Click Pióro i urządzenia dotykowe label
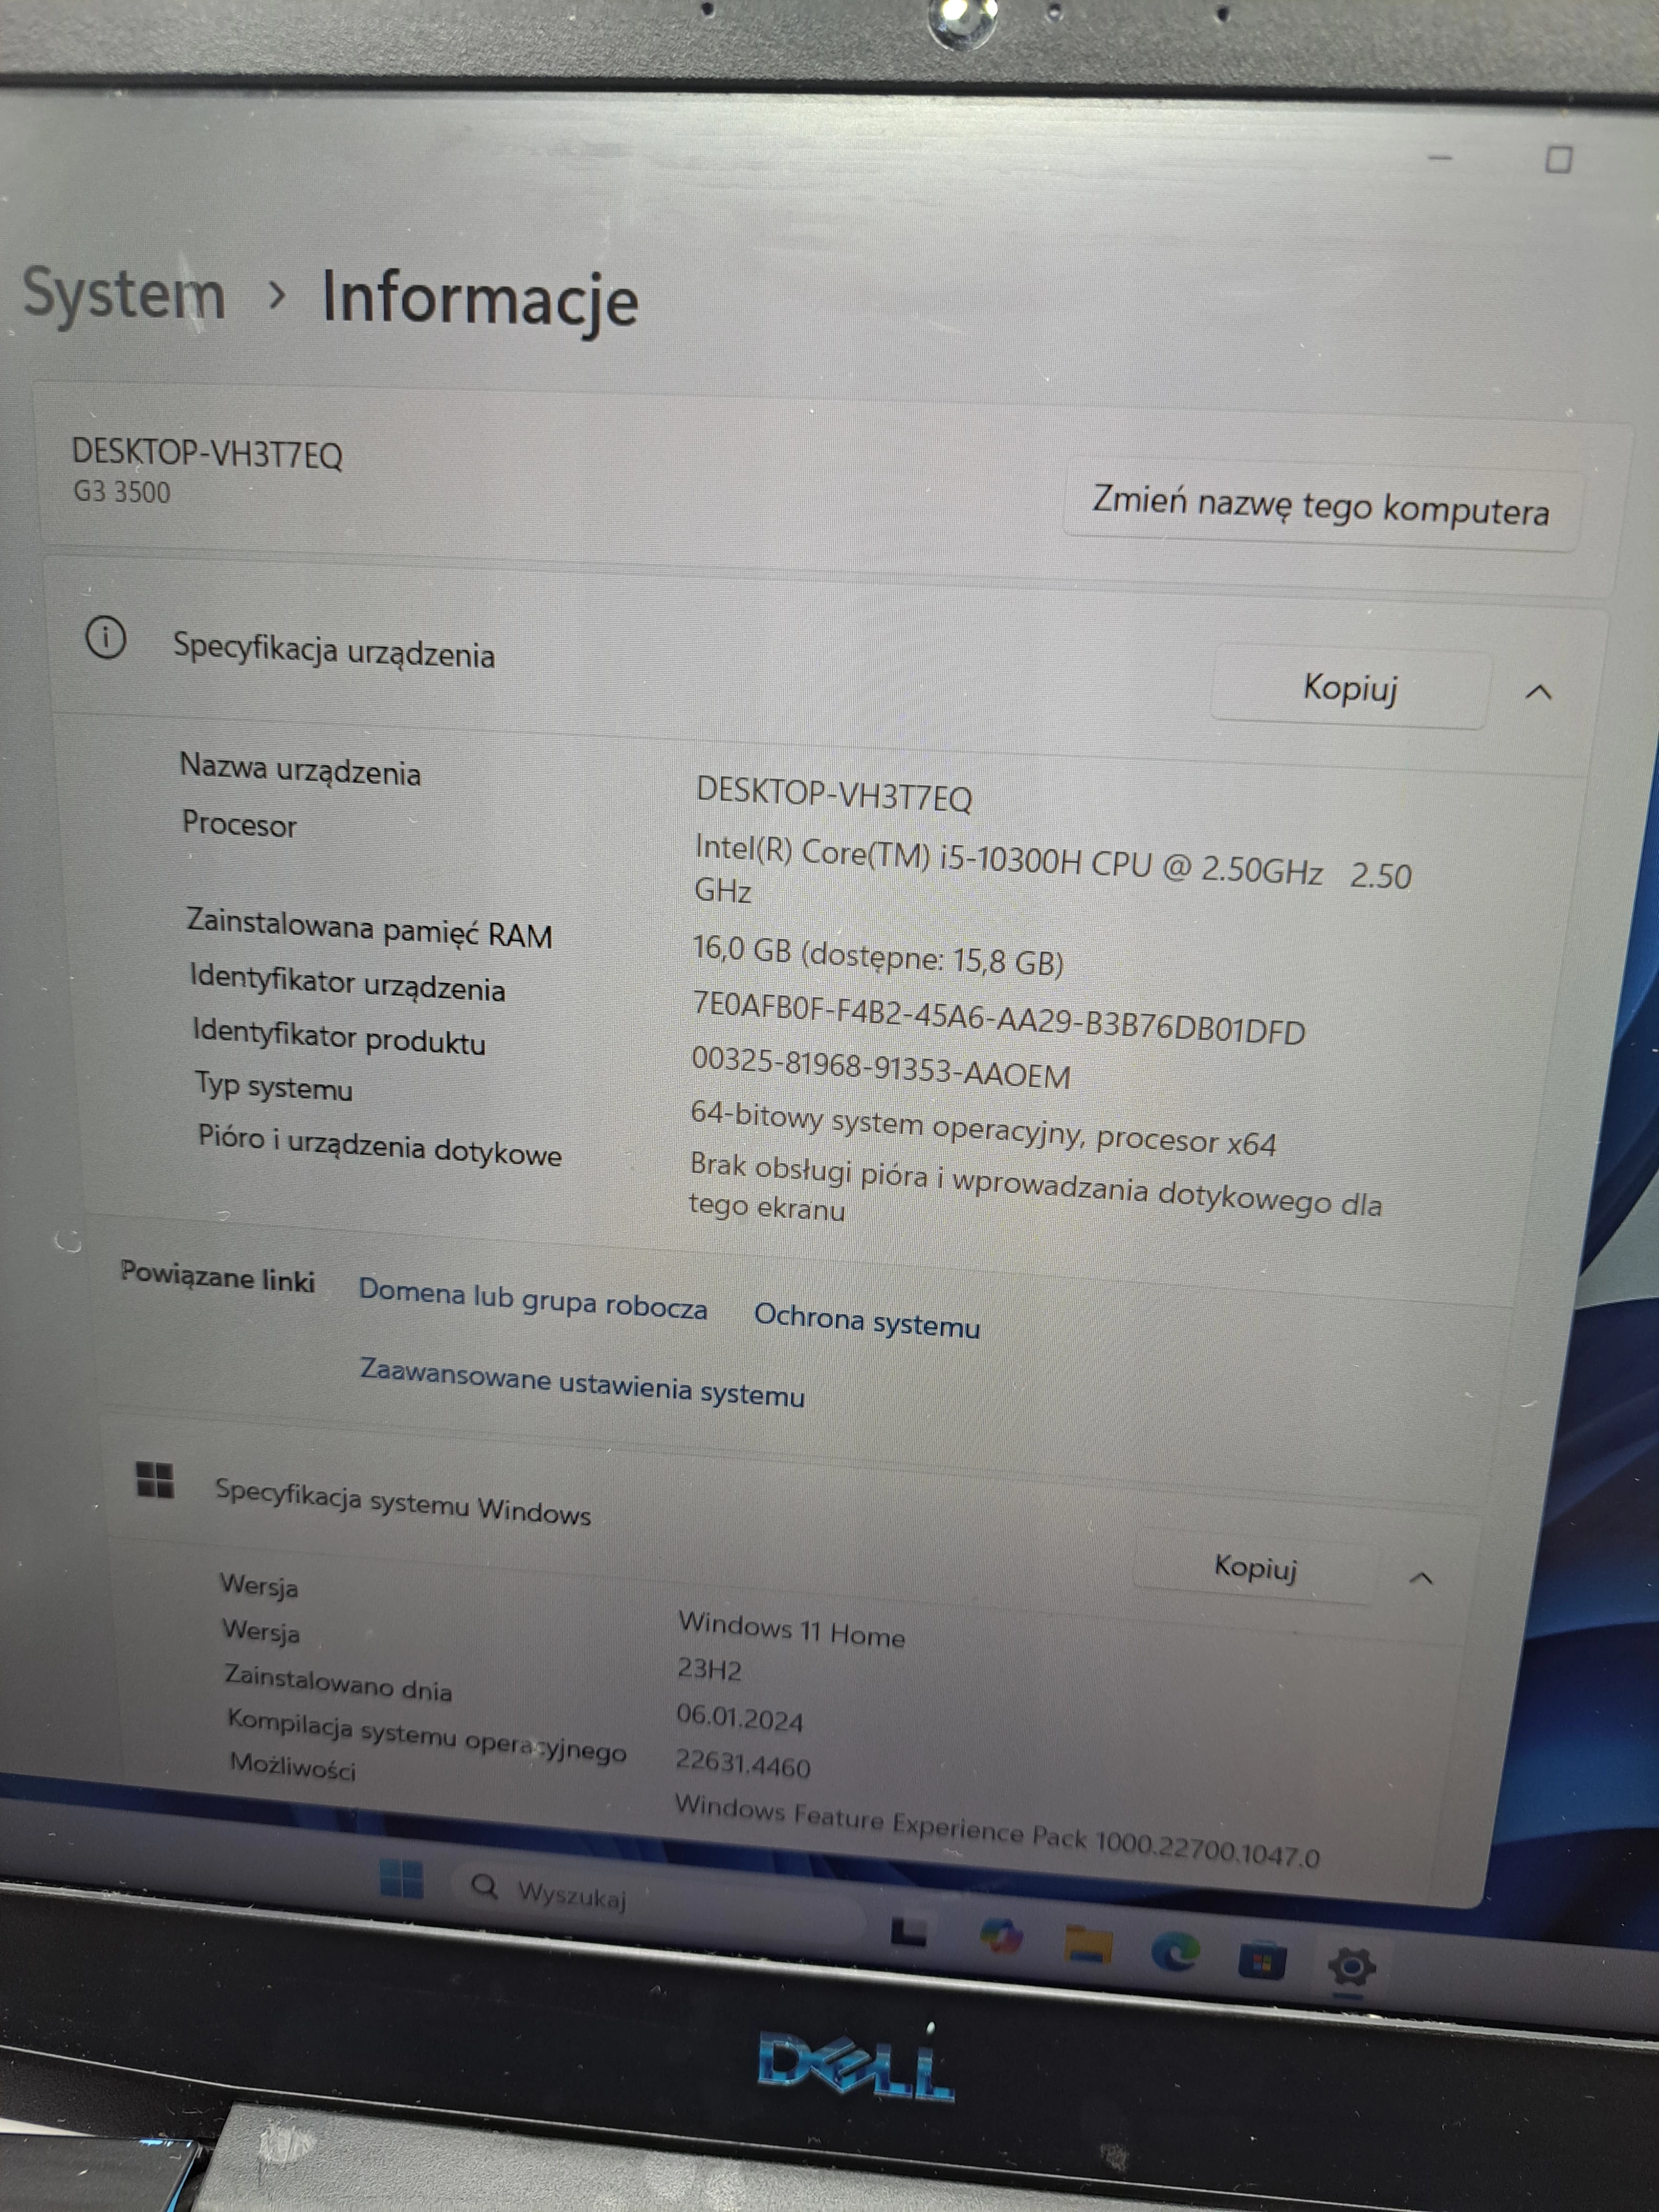Screen dimensions: 1659x2212 point(380,1146)
